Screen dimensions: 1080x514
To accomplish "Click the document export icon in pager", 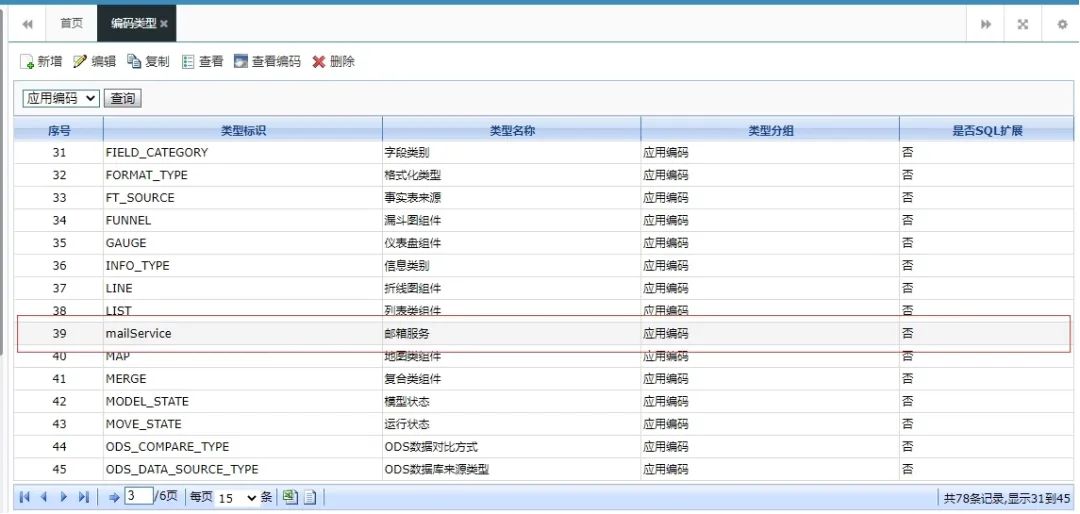I will [x=311, y=497].
